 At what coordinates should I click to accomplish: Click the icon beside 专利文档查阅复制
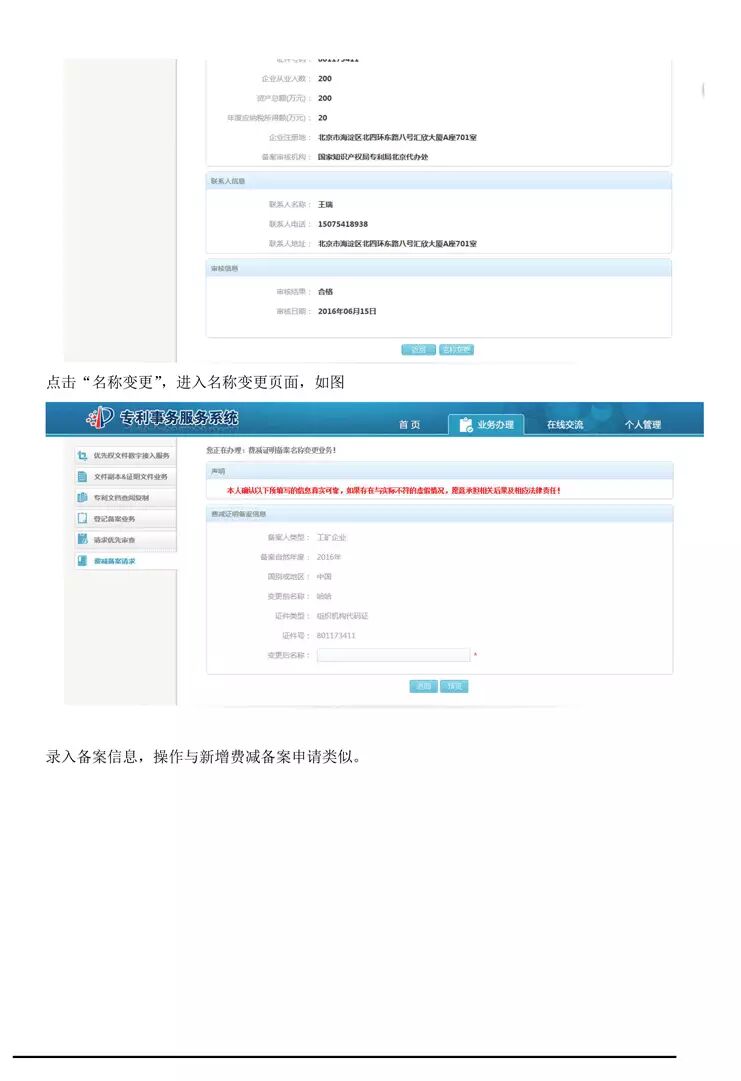[82, 497]
